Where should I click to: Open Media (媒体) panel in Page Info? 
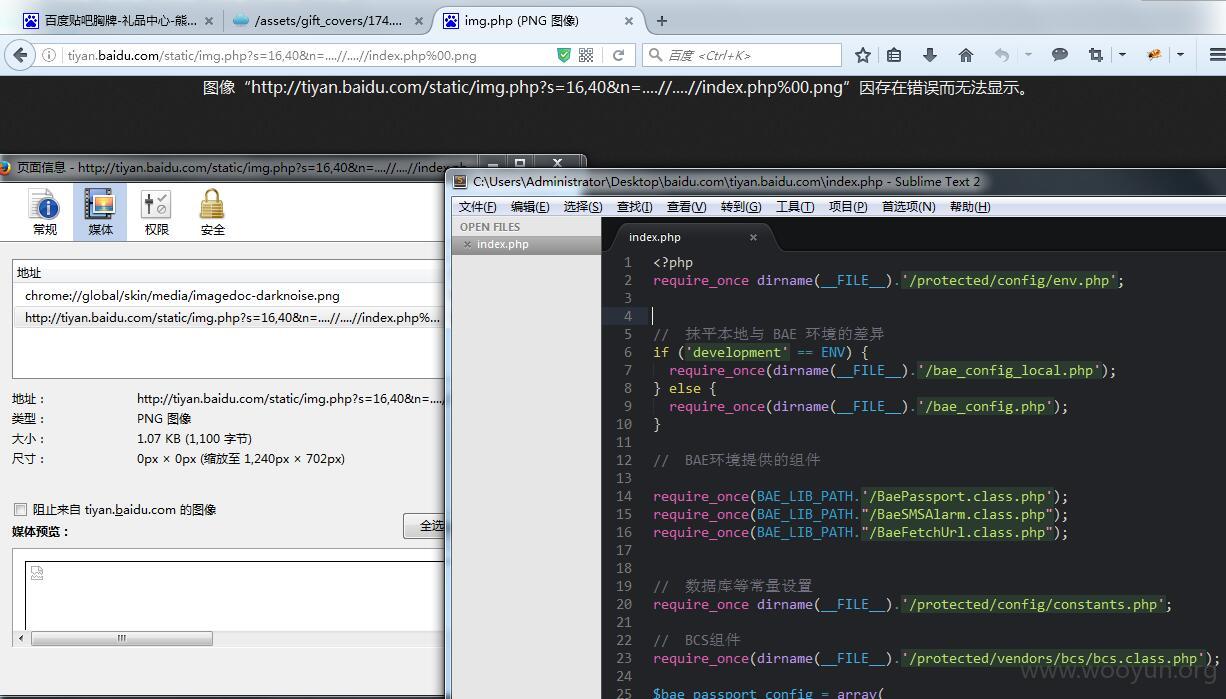coord(100,212)
